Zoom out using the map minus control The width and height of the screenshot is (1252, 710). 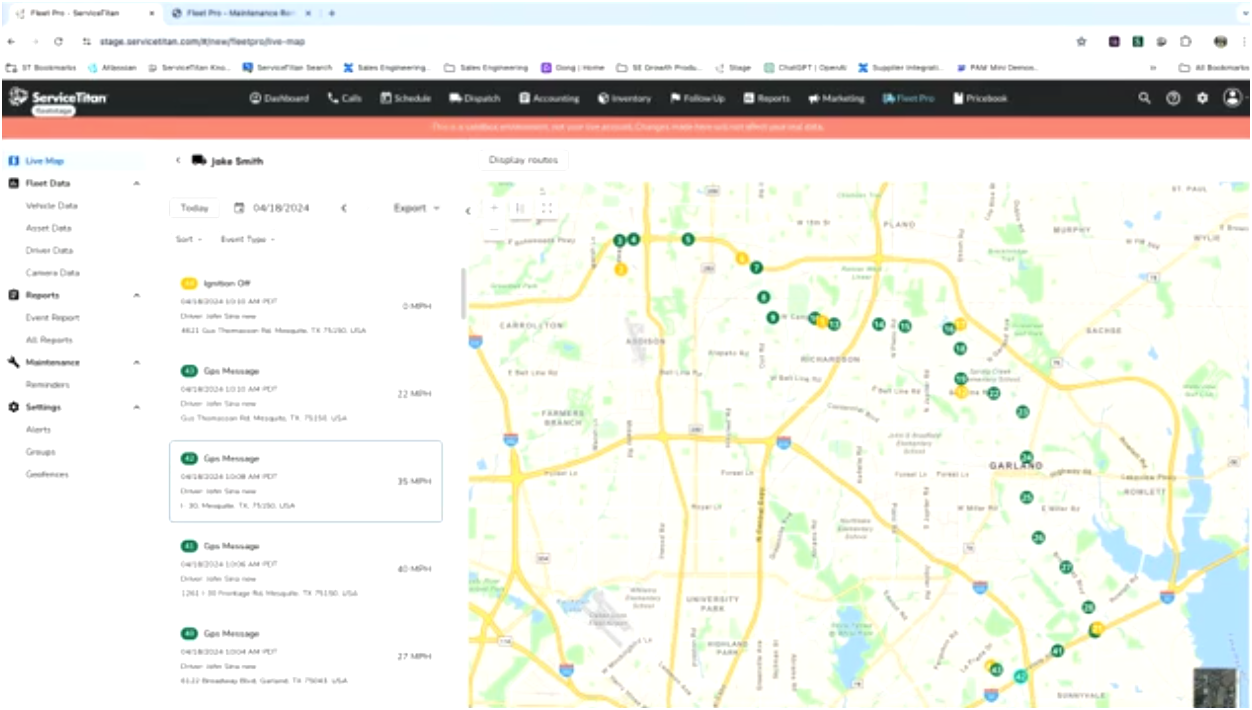[494, 230]
